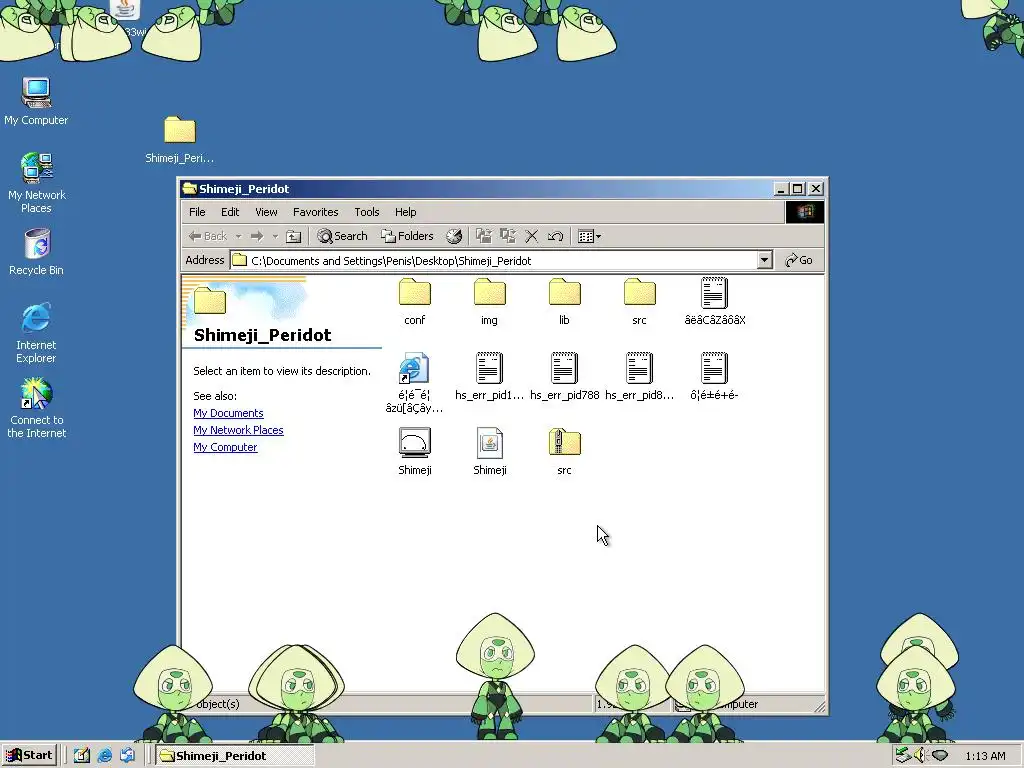This screenshot has width=1024, height=768.
Task: Click the Outlook Express quick launch icon
Action: [127, 756]
